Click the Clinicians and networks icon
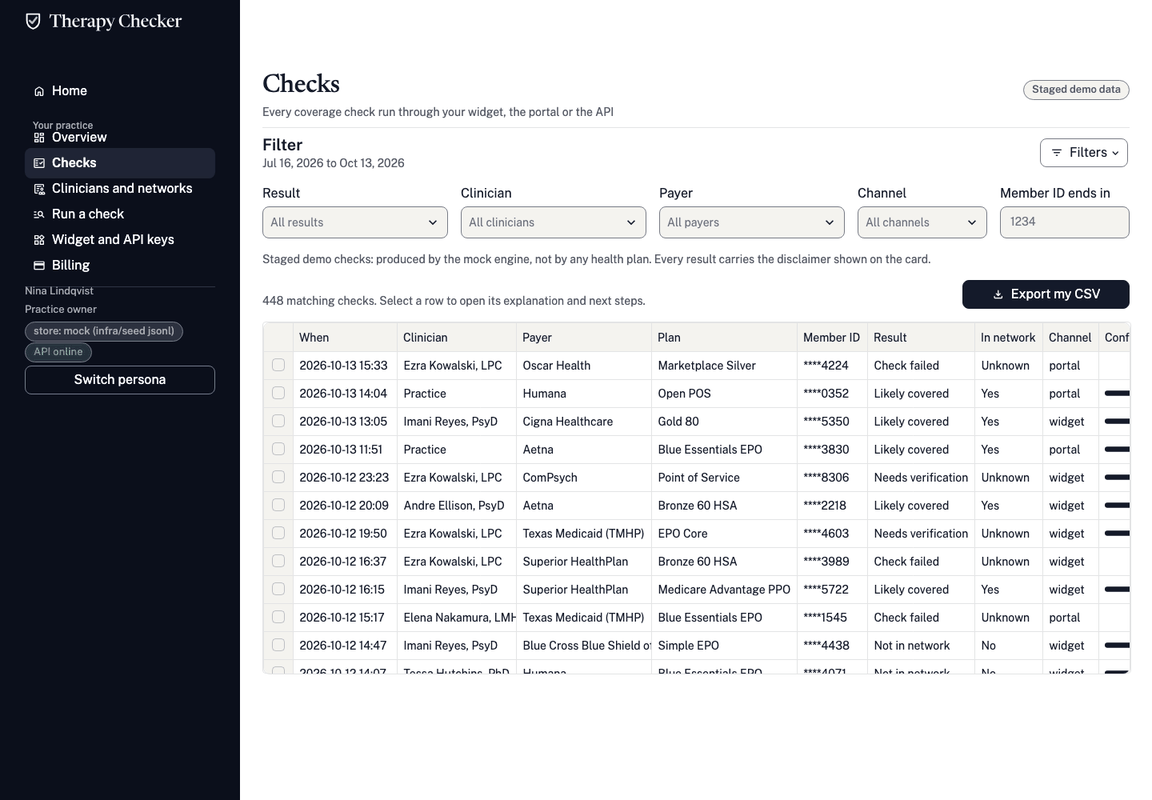 pyautogui.click(x=39, y=189)
